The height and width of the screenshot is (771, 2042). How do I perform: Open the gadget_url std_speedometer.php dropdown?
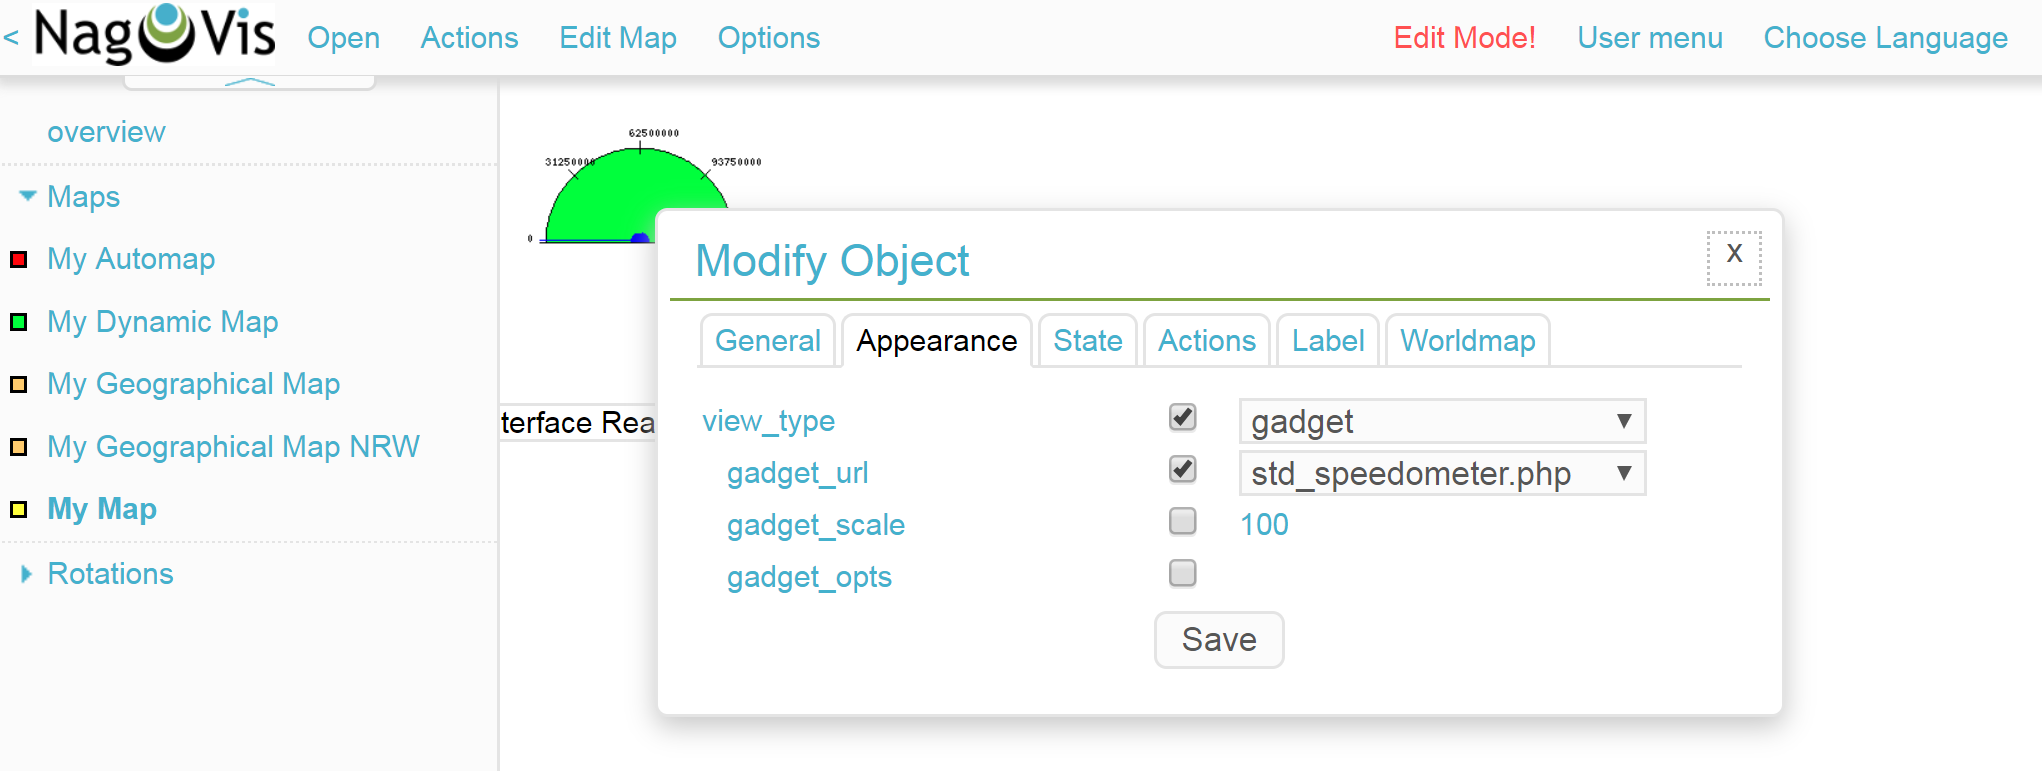pyautogui.click(x=1441, y=473)
